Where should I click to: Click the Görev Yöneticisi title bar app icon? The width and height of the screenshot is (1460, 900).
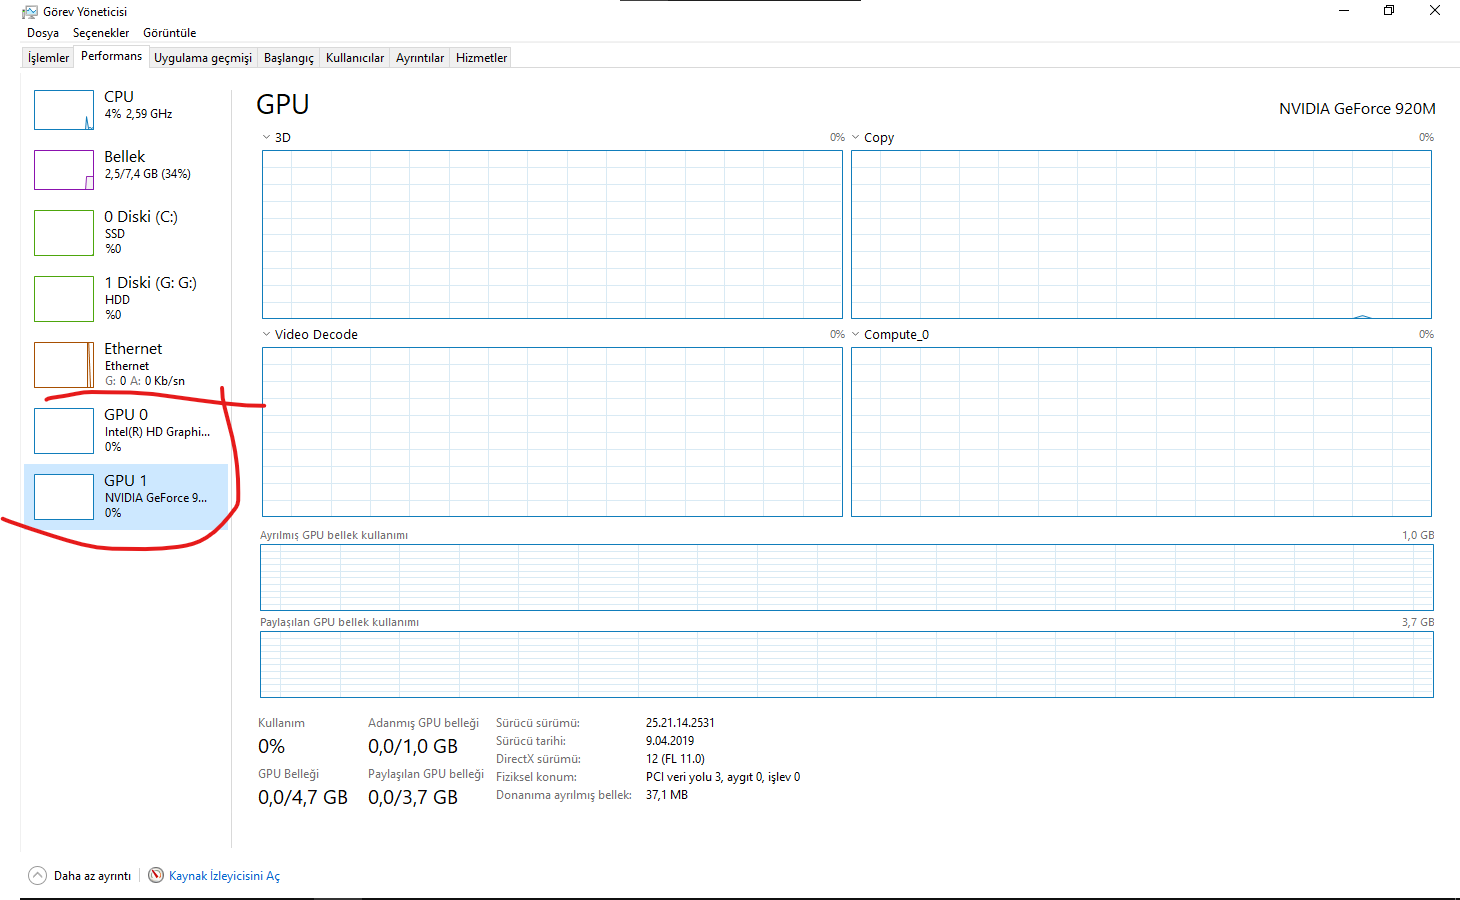click(x=30, y=12)
